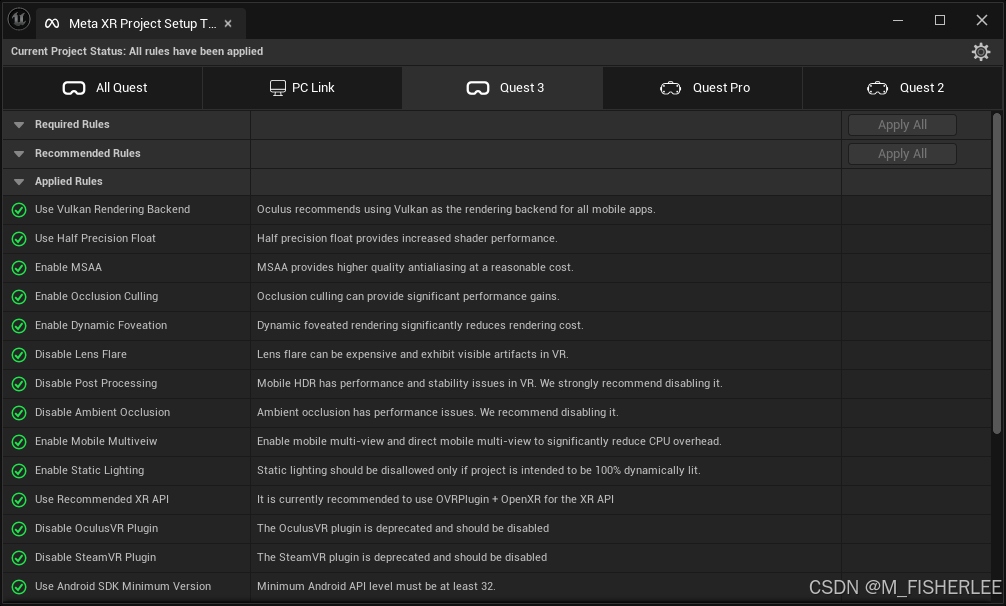This screenshot has height=606, width=1006.
Task: Click the Enable Occlusion Culling rule name
Action: (x=96, y=296)
